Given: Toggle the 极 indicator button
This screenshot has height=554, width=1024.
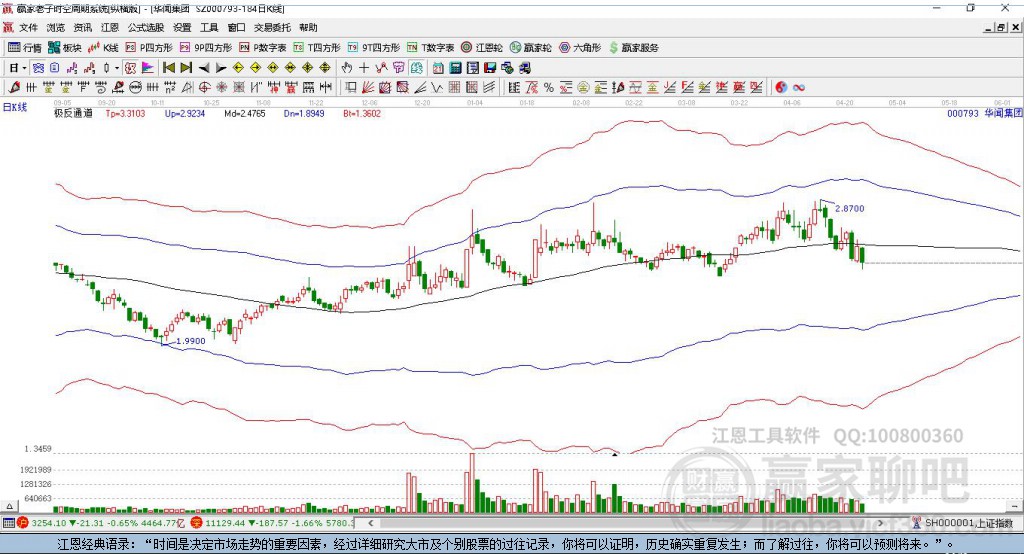Looking at the screenshot, I should [x=130, y=68].
